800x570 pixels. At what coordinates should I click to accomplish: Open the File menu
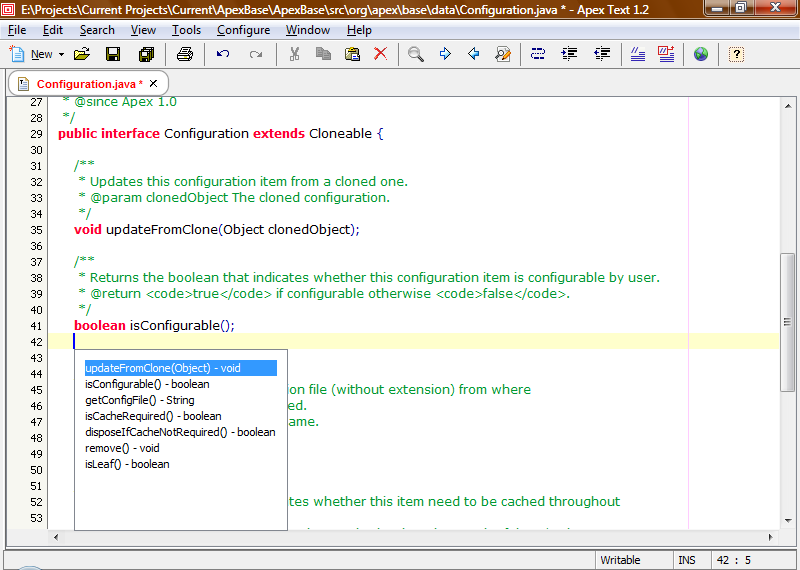17,30
